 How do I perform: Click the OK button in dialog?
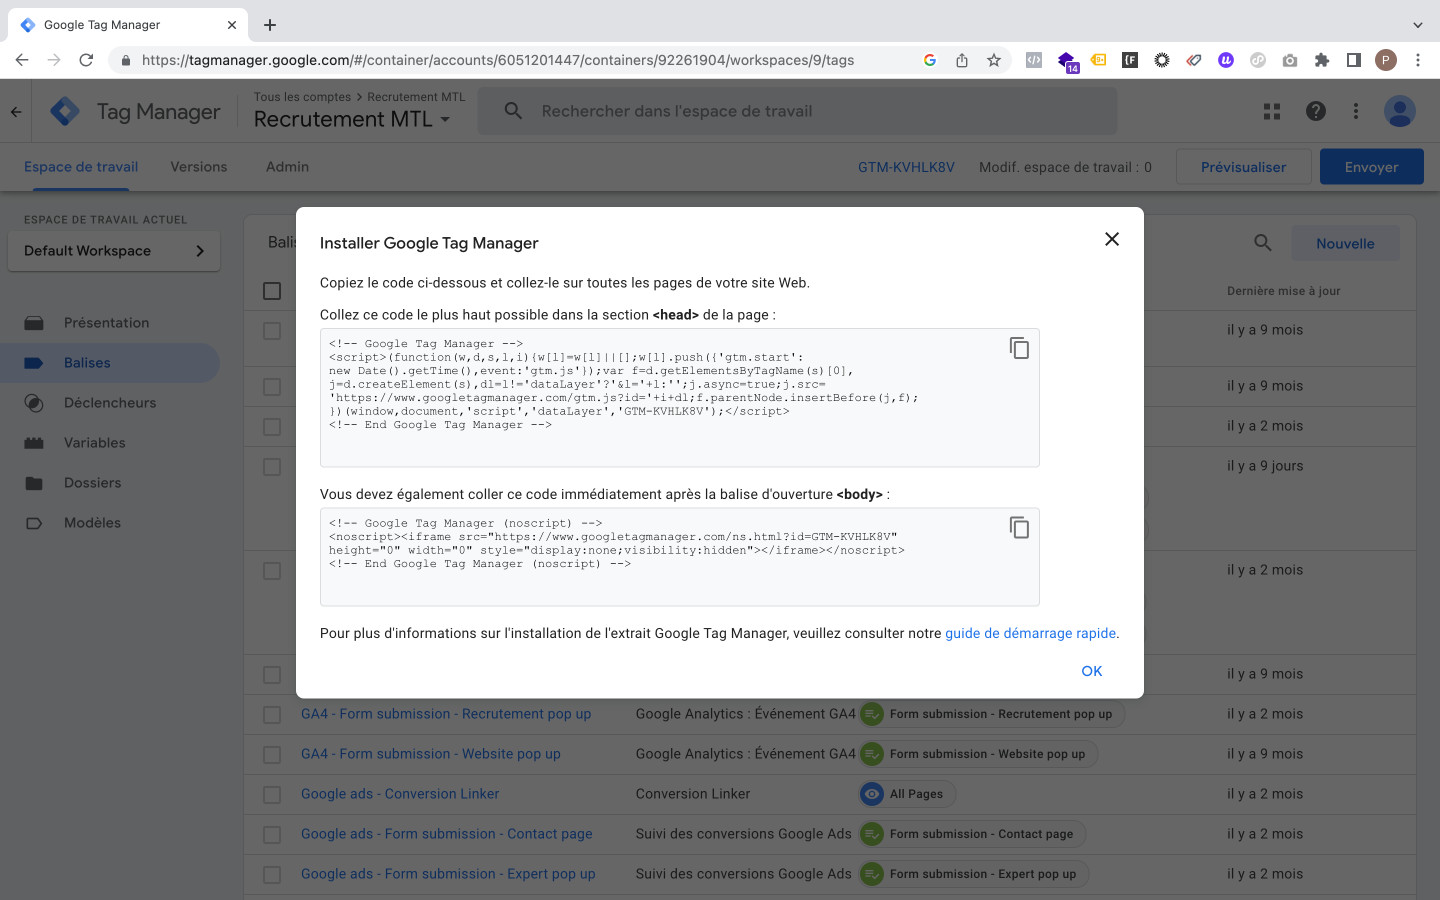(x=1092, y=671)
